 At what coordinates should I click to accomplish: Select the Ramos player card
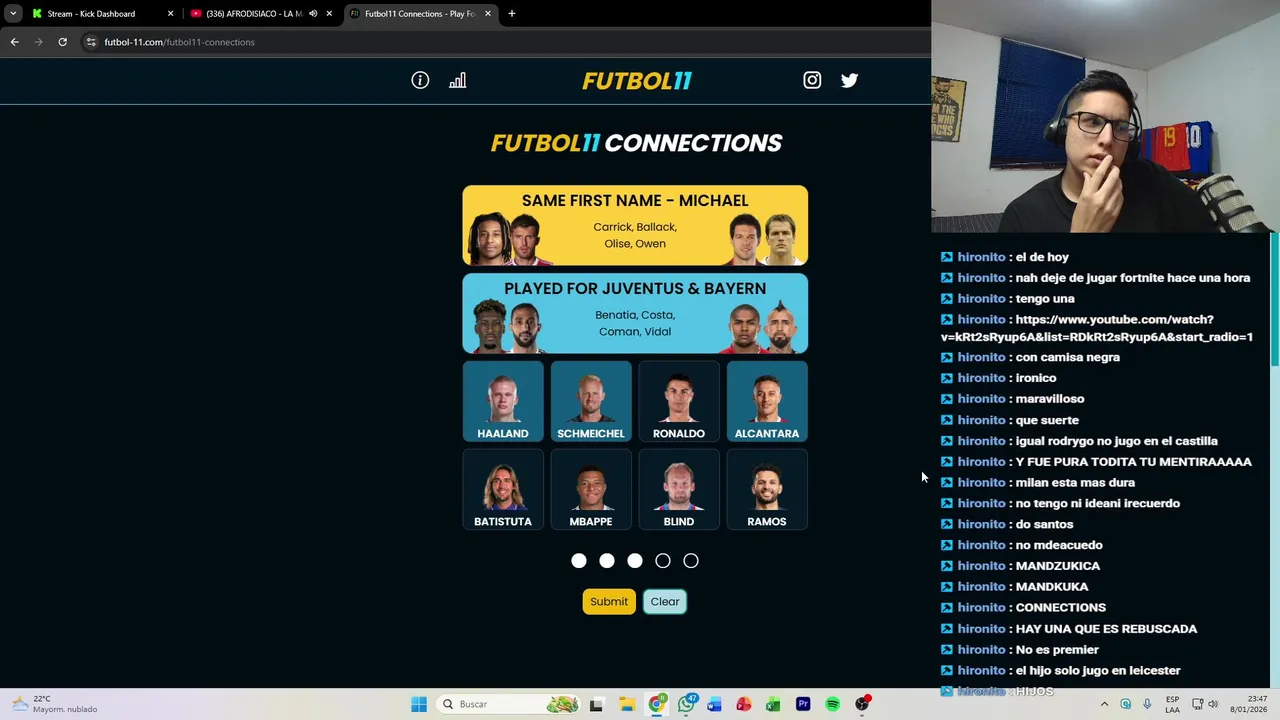(767, 489)
